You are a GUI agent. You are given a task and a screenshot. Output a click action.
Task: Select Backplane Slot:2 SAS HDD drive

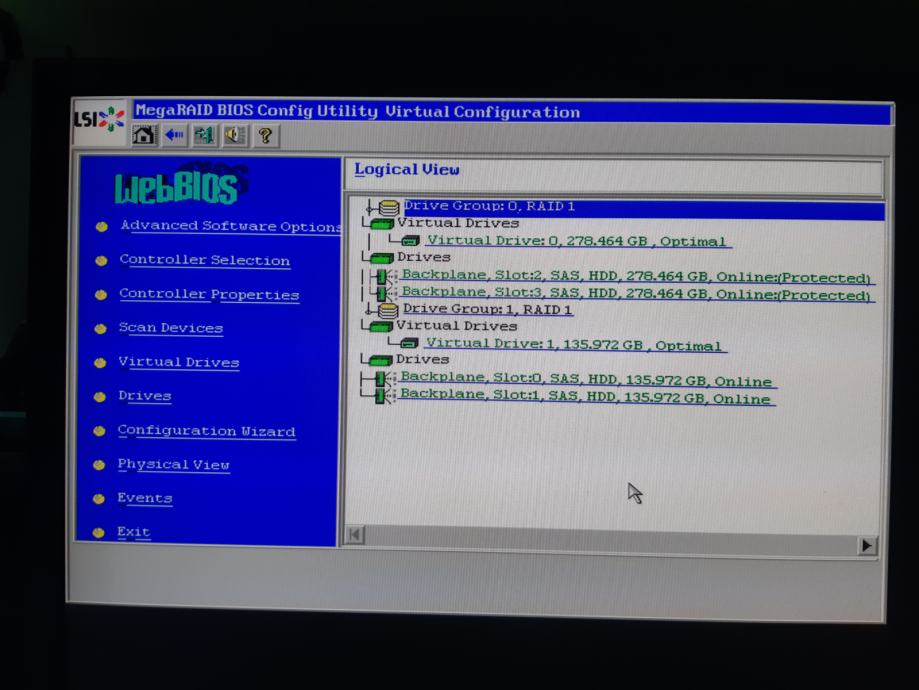637,276
